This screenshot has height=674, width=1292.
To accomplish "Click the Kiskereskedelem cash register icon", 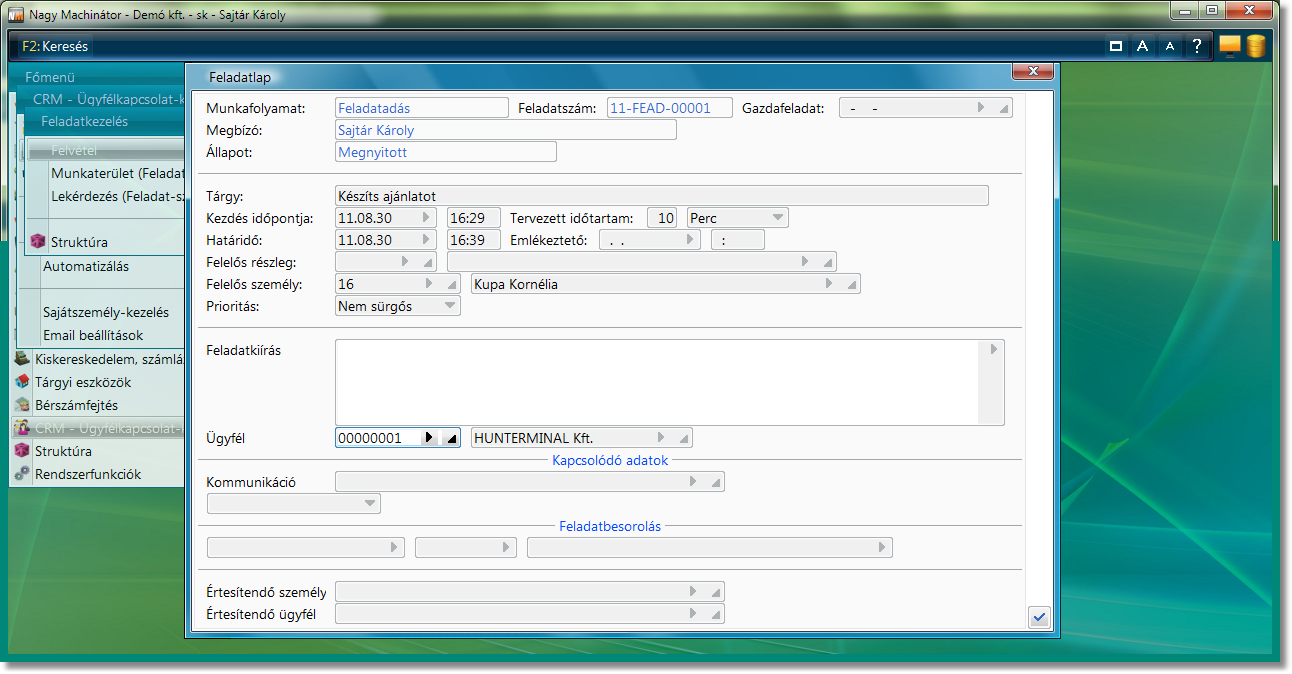I will coord(22,359).
